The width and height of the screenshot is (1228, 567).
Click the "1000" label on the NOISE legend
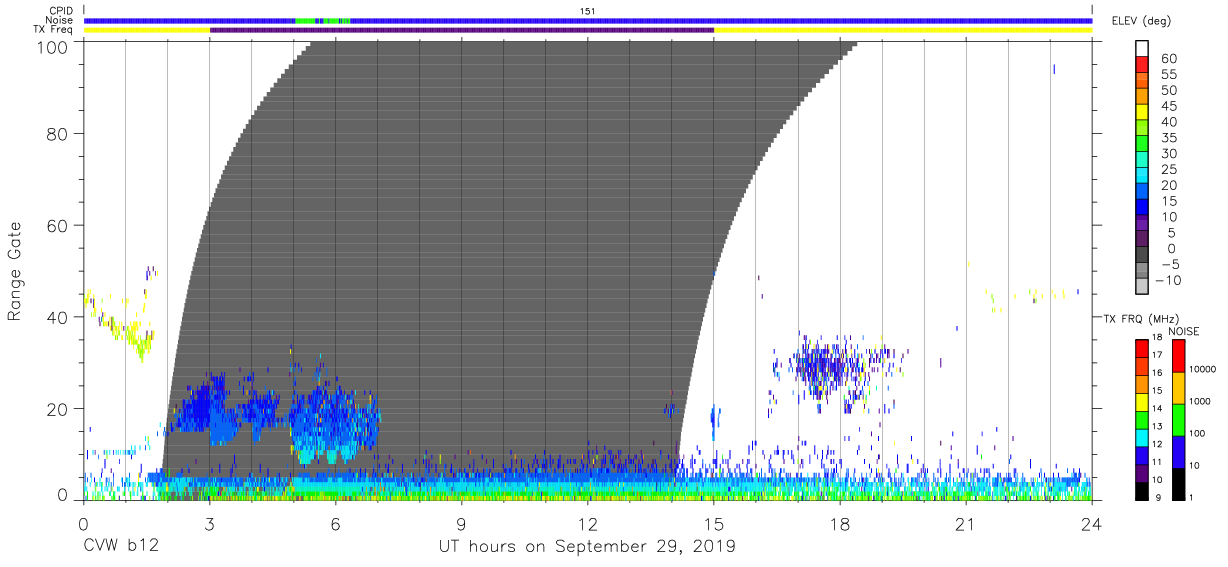click(x=1202, y=402)
